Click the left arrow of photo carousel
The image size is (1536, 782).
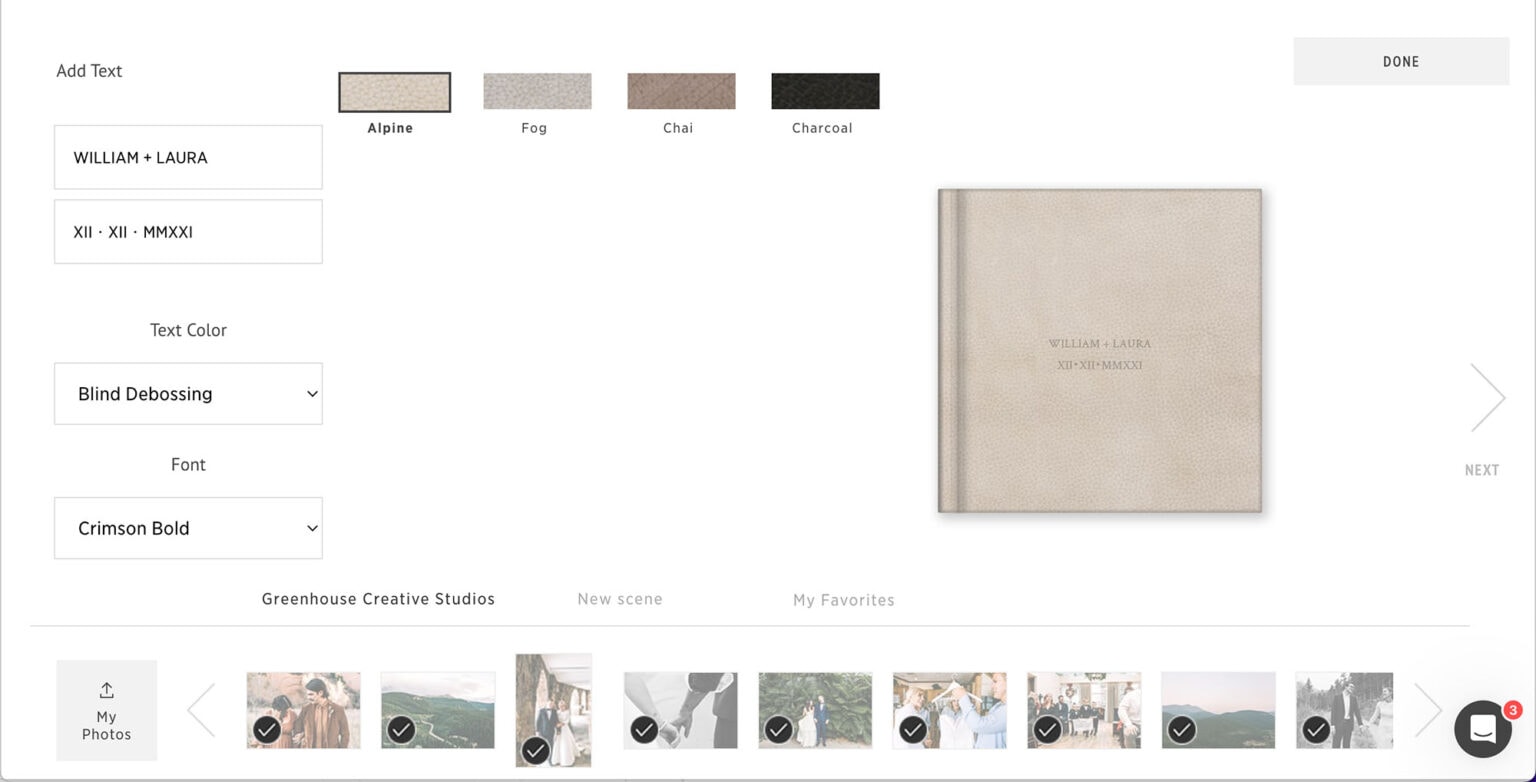click(x=202, y=710)
